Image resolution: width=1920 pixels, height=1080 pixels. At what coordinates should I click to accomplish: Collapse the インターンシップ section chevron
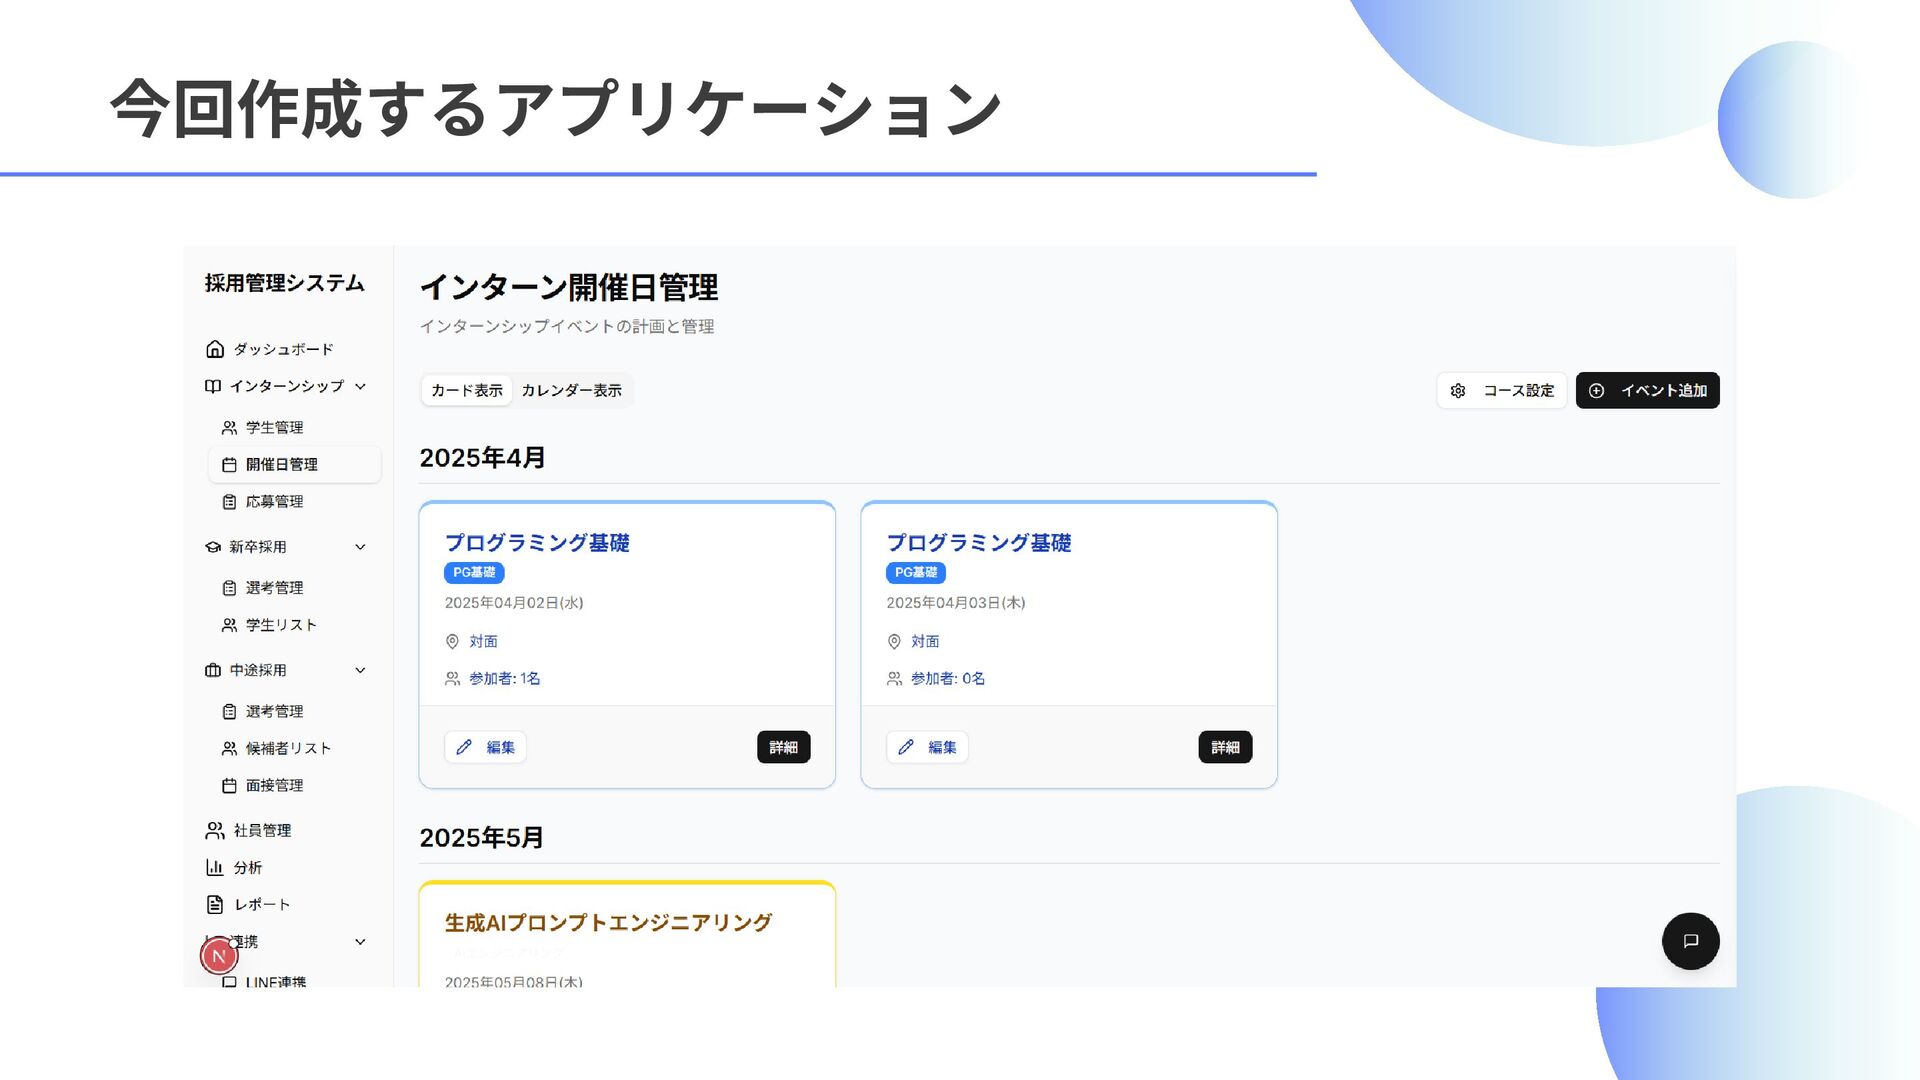[x=360, y=386]
